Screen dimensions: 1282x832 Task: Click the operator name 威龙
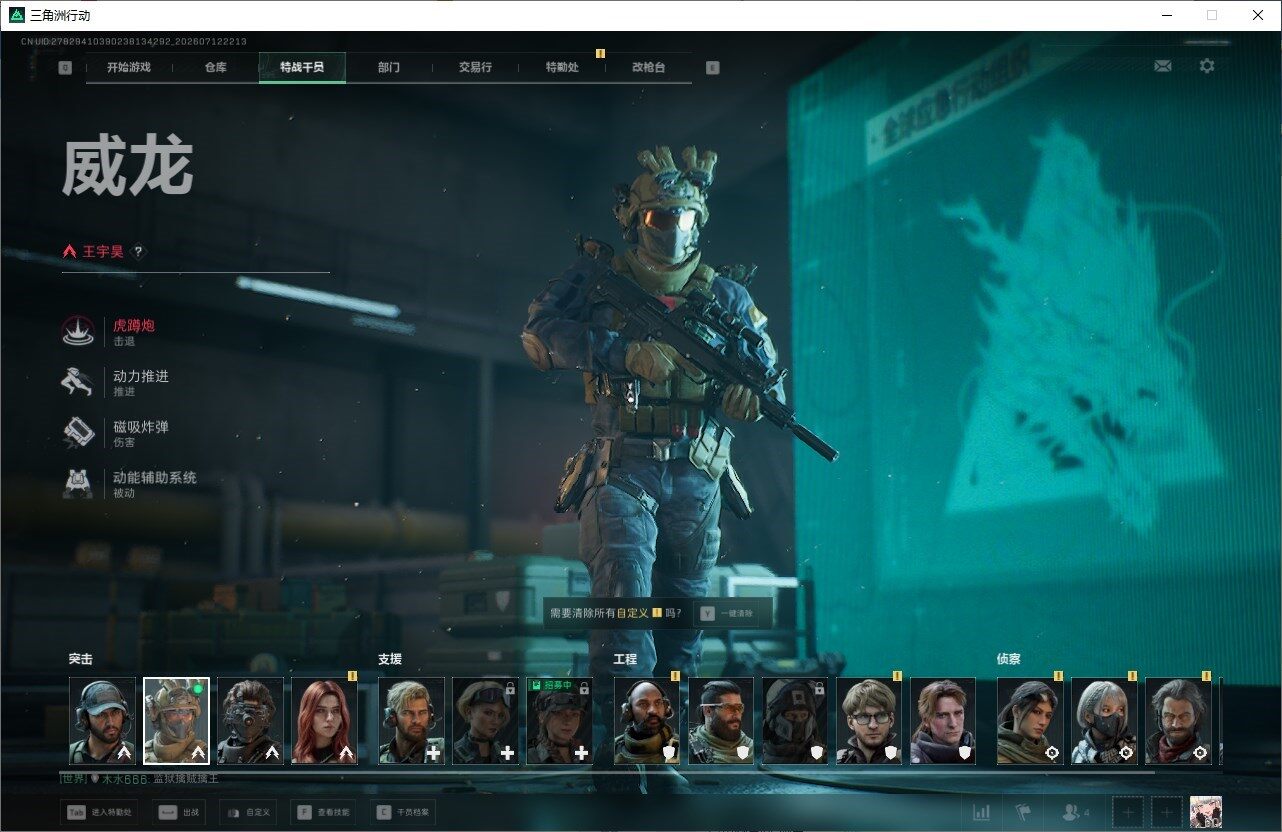click(x=127, y=166)
